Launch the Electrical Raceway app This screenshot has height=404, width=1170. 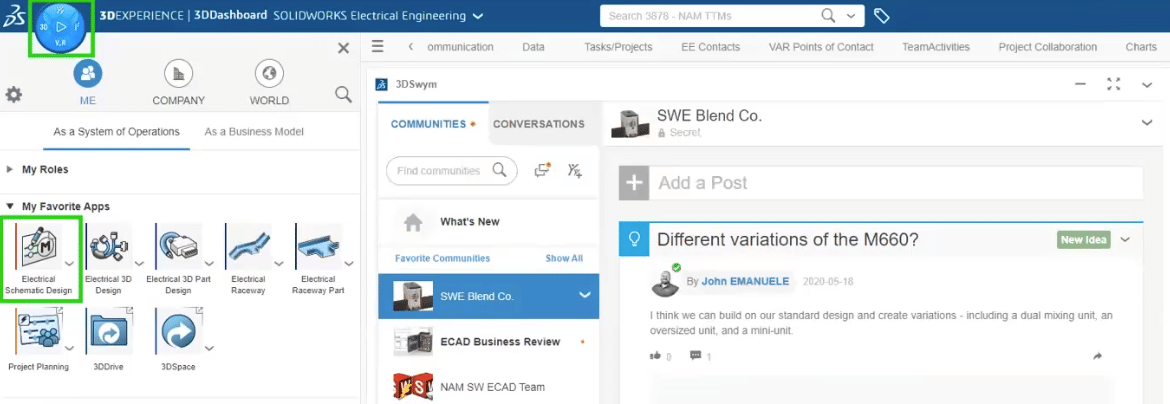248,250
